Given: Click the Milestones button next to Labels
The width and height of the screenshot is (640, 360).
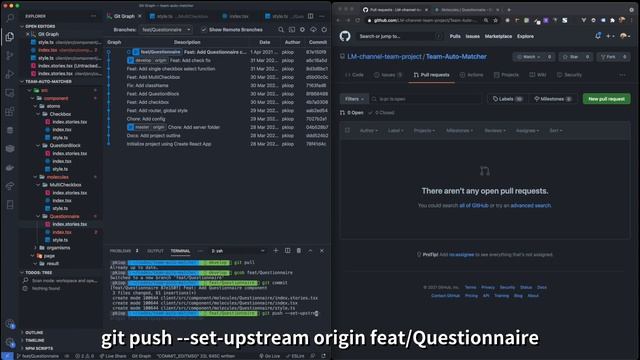Looking at the screenshot, I should pyautogui.click(x=552, y=99).
